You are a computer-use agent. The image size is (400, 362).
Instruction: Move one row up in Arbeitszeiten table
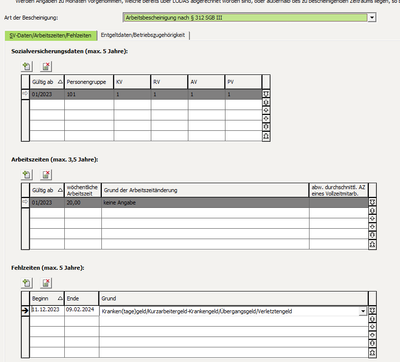point(372,219)
